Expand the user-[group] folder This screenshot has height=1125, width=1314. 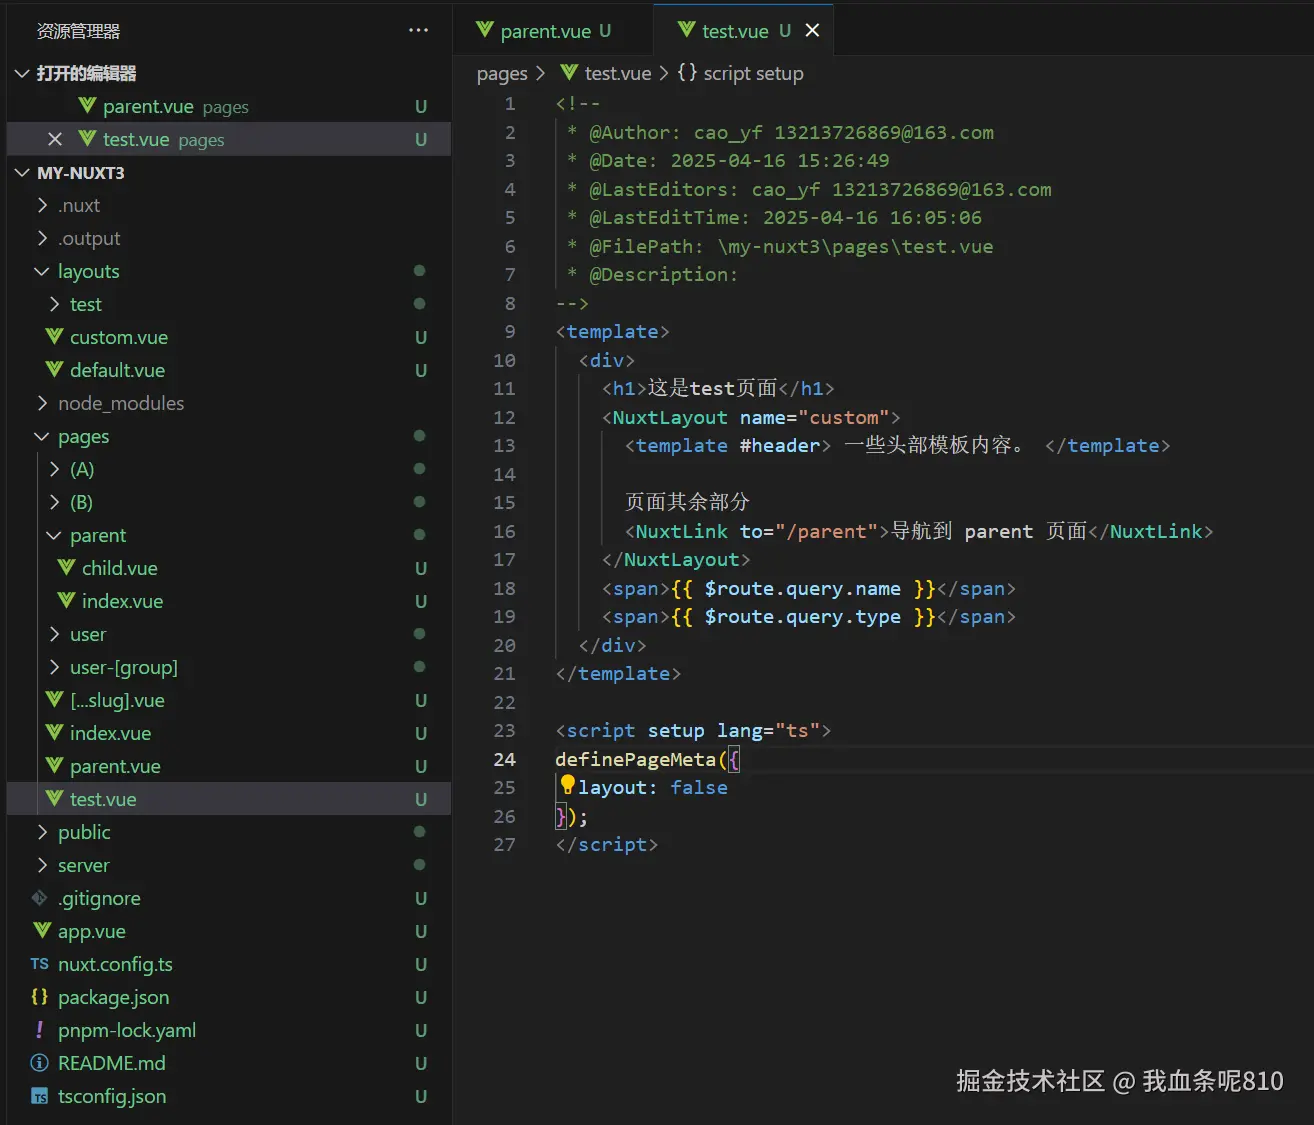coord(54,667)
